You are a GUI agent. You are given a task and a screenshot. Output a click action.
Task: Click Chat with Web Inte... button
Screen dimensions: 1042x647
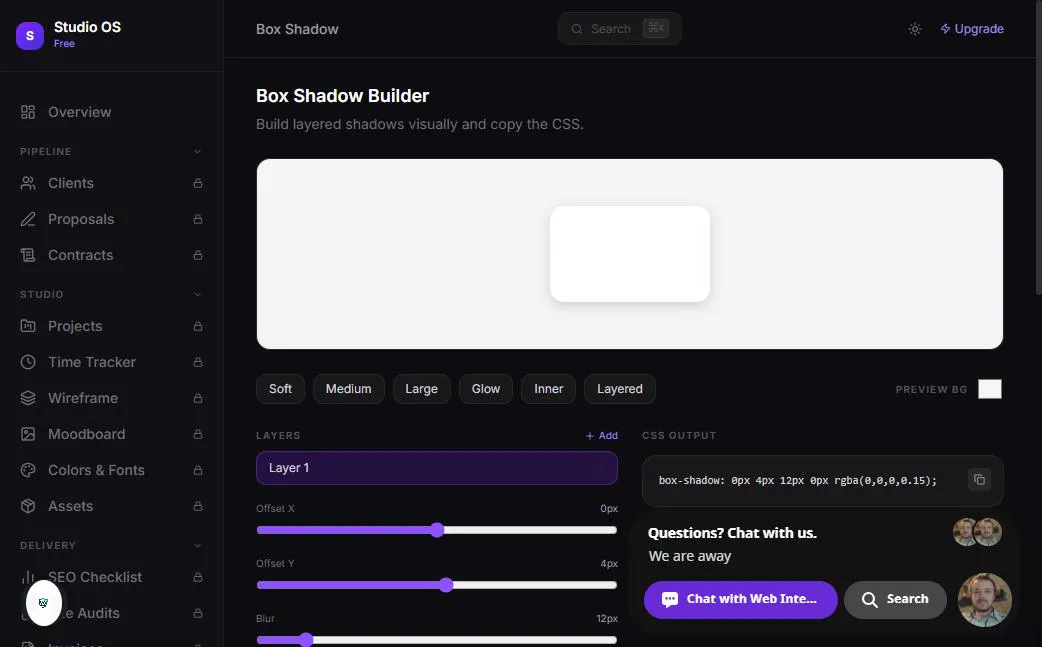click(x=740, y=600)
